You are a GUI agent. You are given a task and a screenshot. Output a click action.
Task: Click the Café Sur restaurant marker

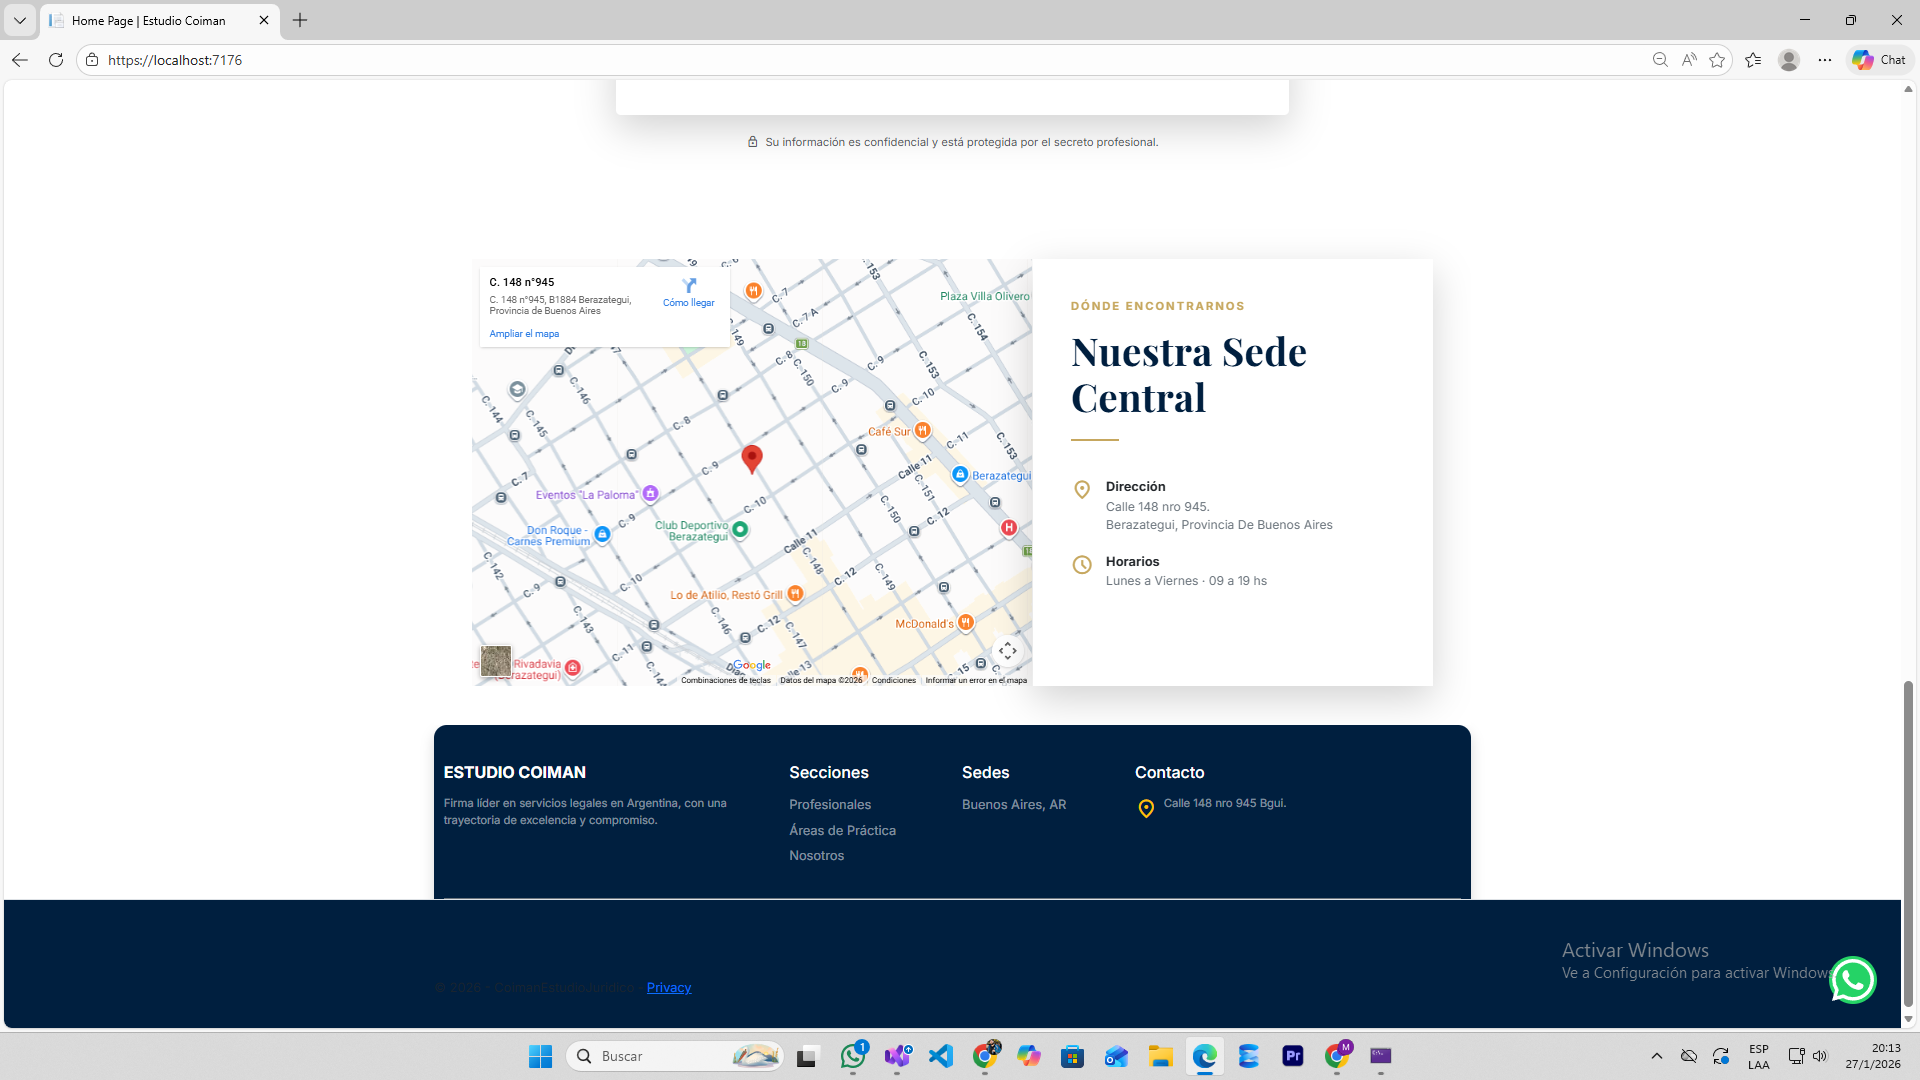point(921,430)
